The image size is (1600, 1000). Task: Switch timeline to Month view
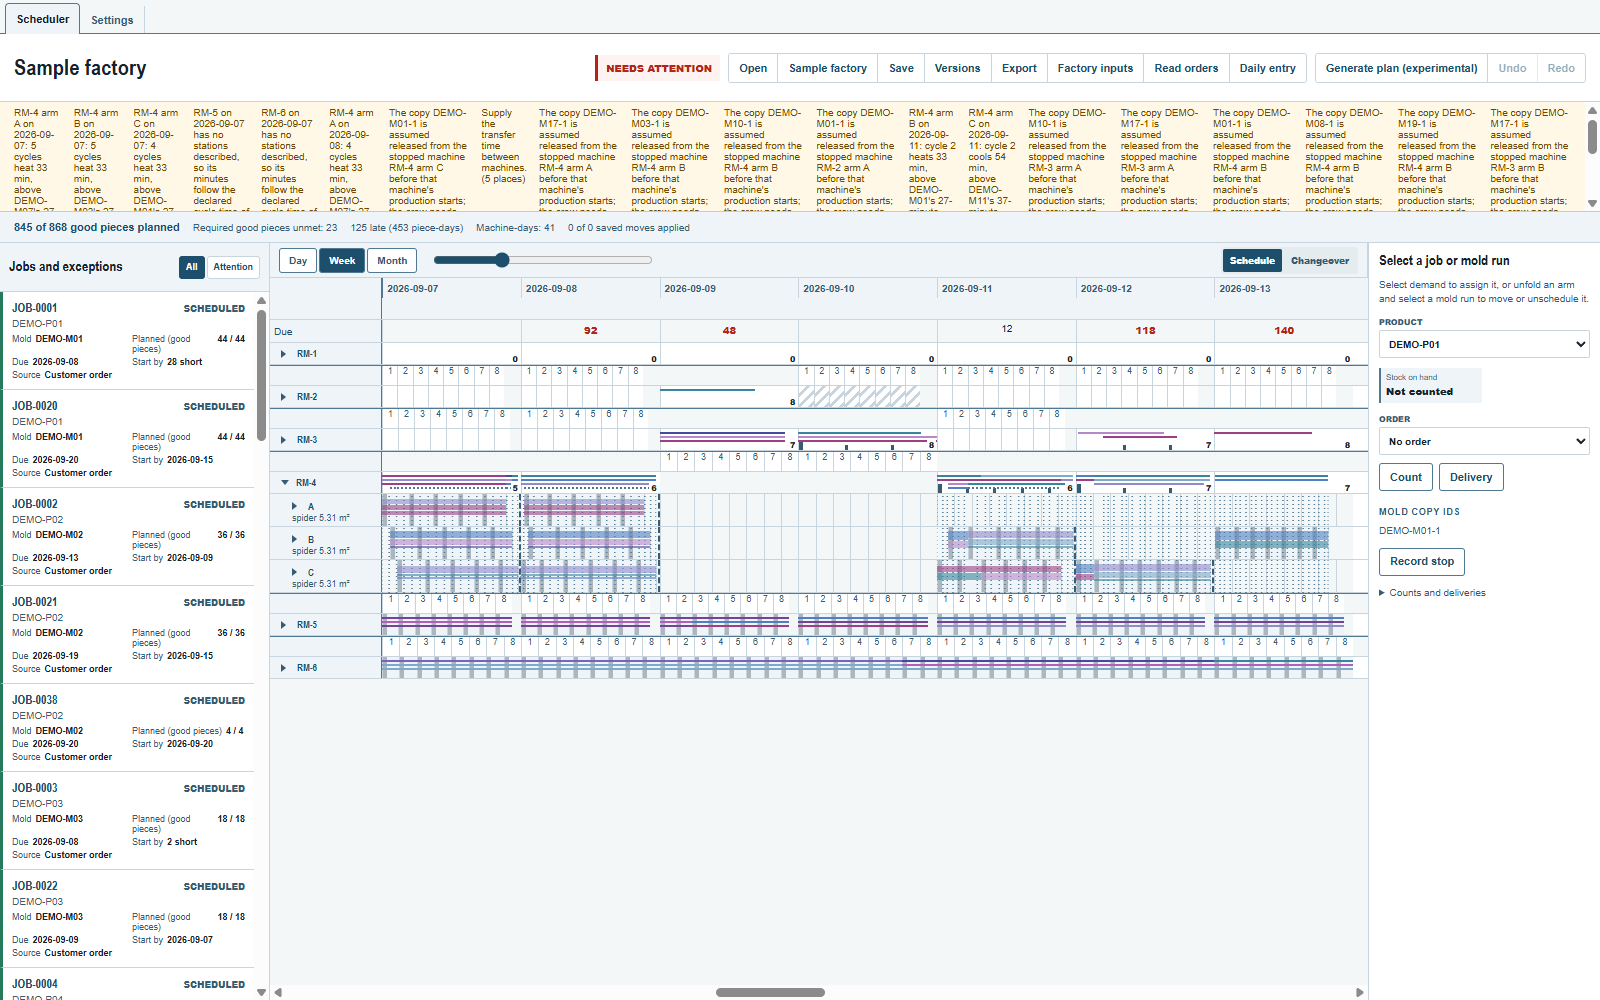click(x=392, y=261)
